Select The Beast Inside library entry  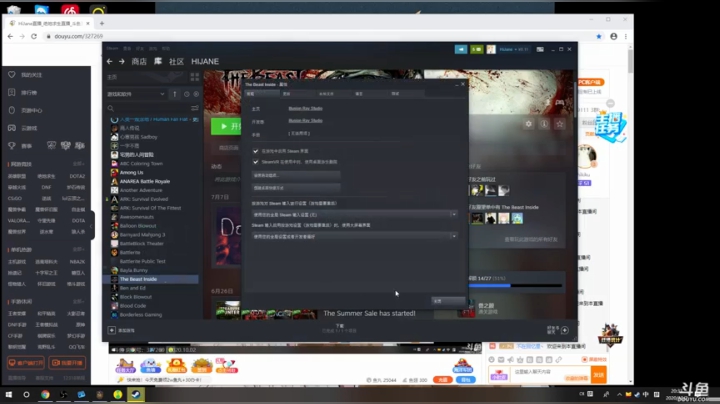pyautogui.click(x=152, y=279)
